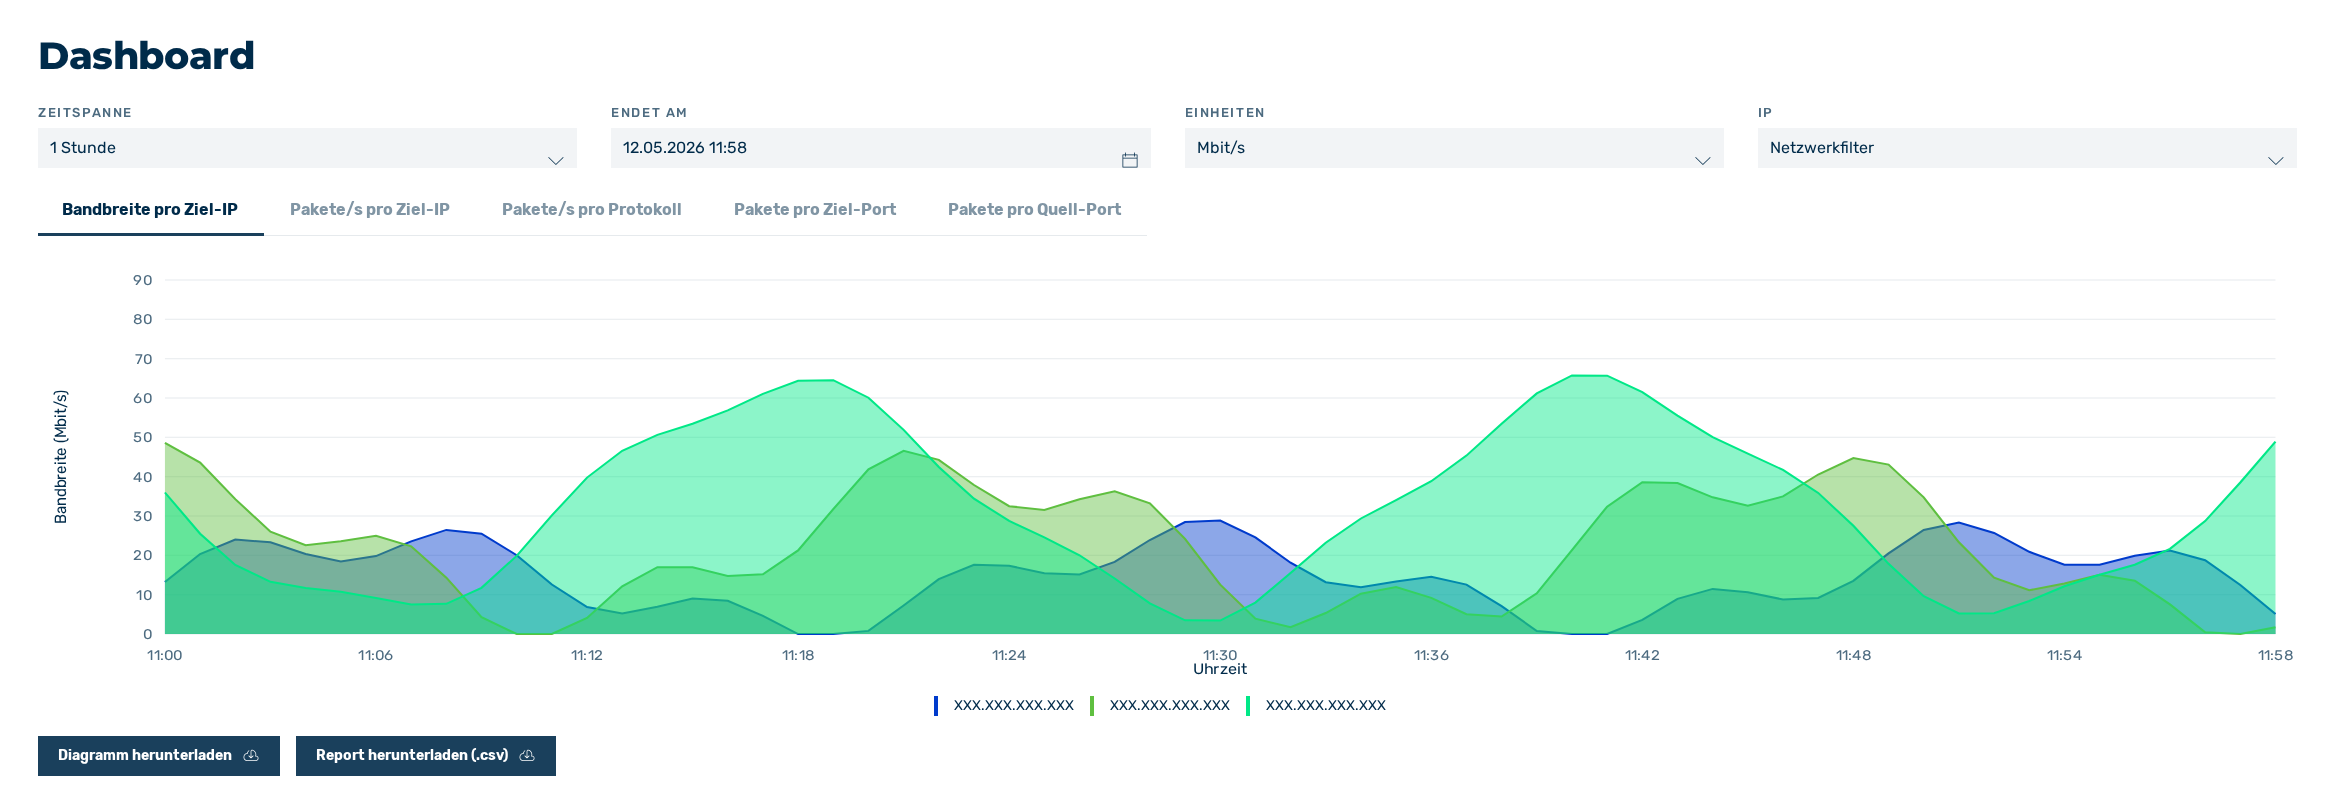Hide the first xxx.xxx.xxx.xxx legend entry

1013,705
